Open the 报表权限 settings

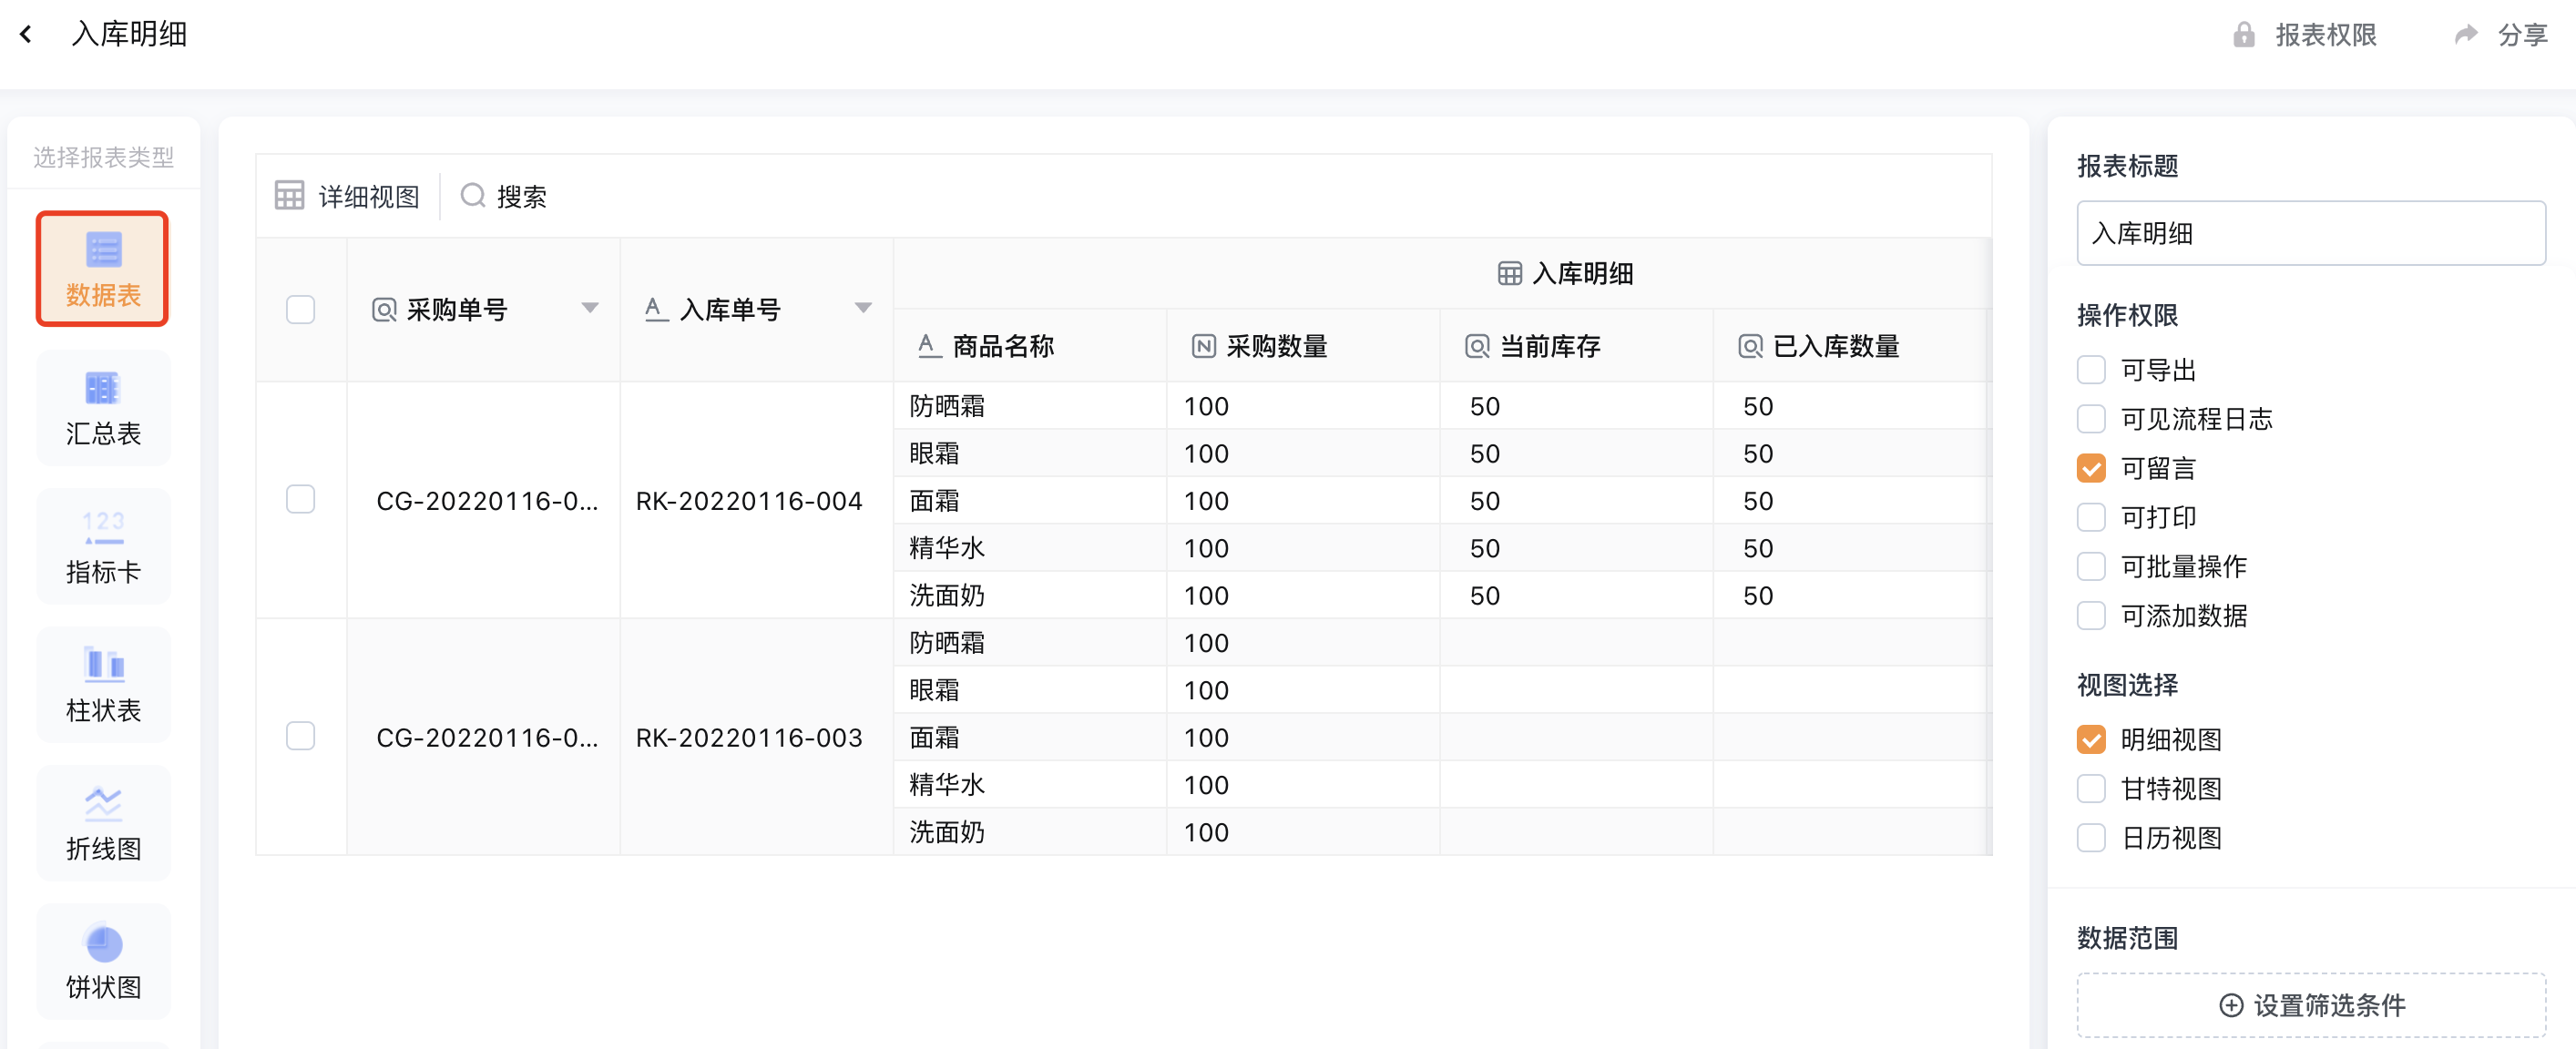[x=2304, y=35]
